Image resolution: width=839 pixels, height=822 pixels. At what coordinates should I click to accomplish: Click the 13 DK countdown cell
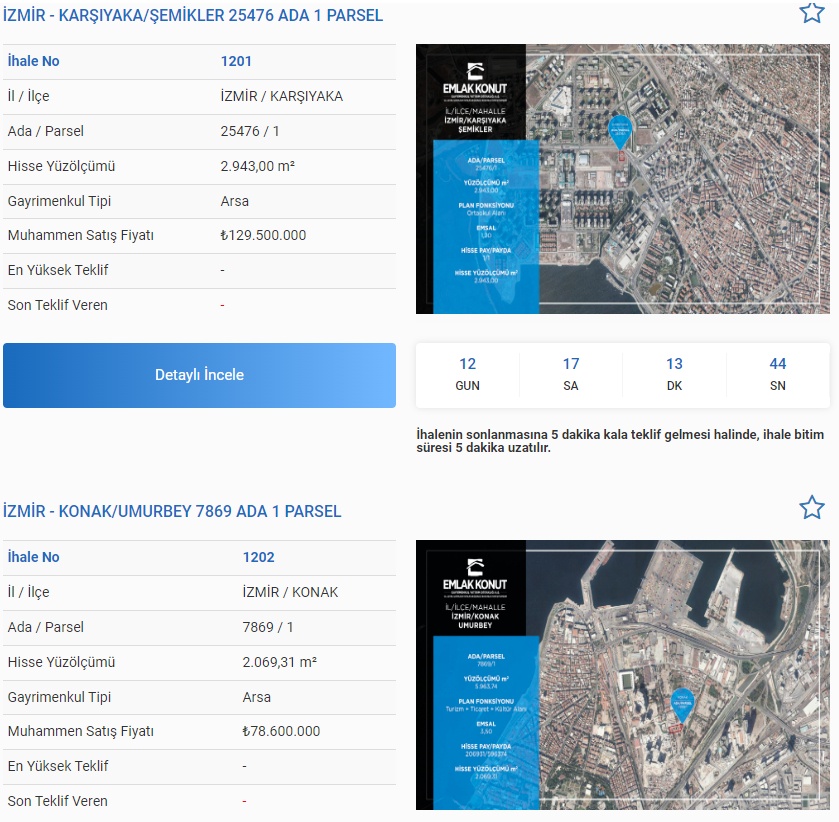tap(674, 375)
